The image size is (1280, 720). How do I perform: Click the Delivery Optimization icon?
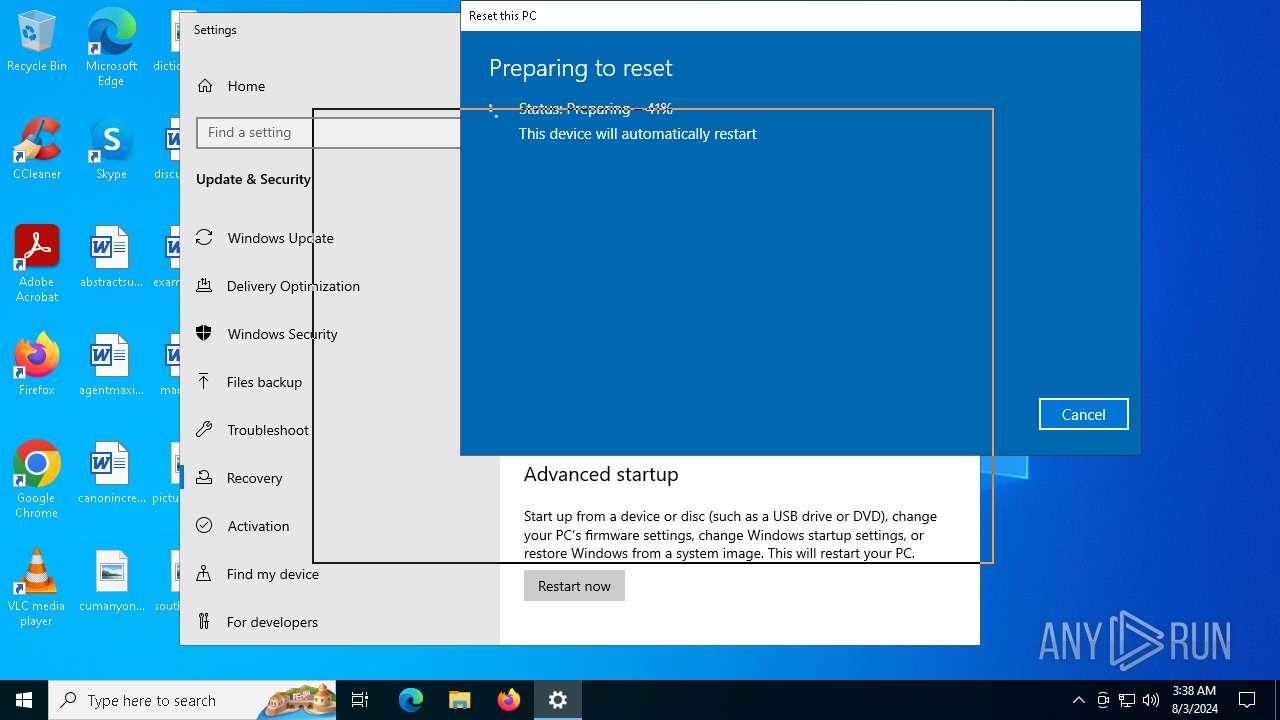point(204,285)
